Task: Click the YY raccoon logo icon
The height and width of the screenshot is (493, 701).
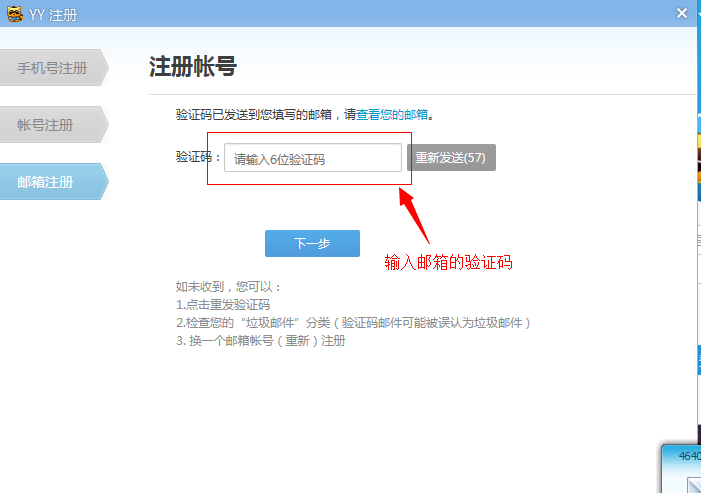Action: click(14, 14)
